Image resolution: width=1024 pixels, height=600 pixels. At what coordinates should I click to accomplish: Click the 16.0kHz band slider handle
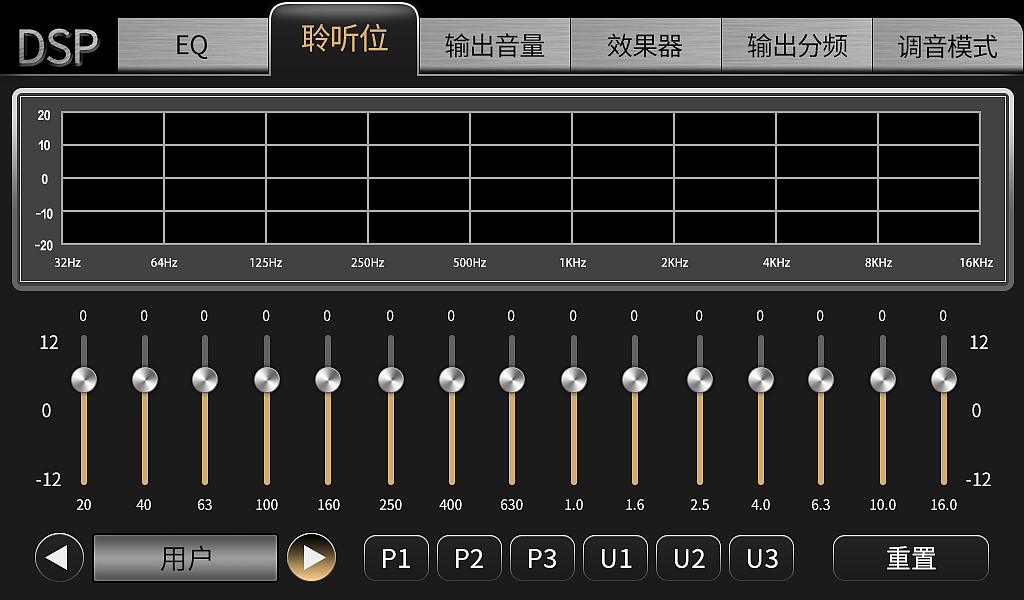click(942, 379)
